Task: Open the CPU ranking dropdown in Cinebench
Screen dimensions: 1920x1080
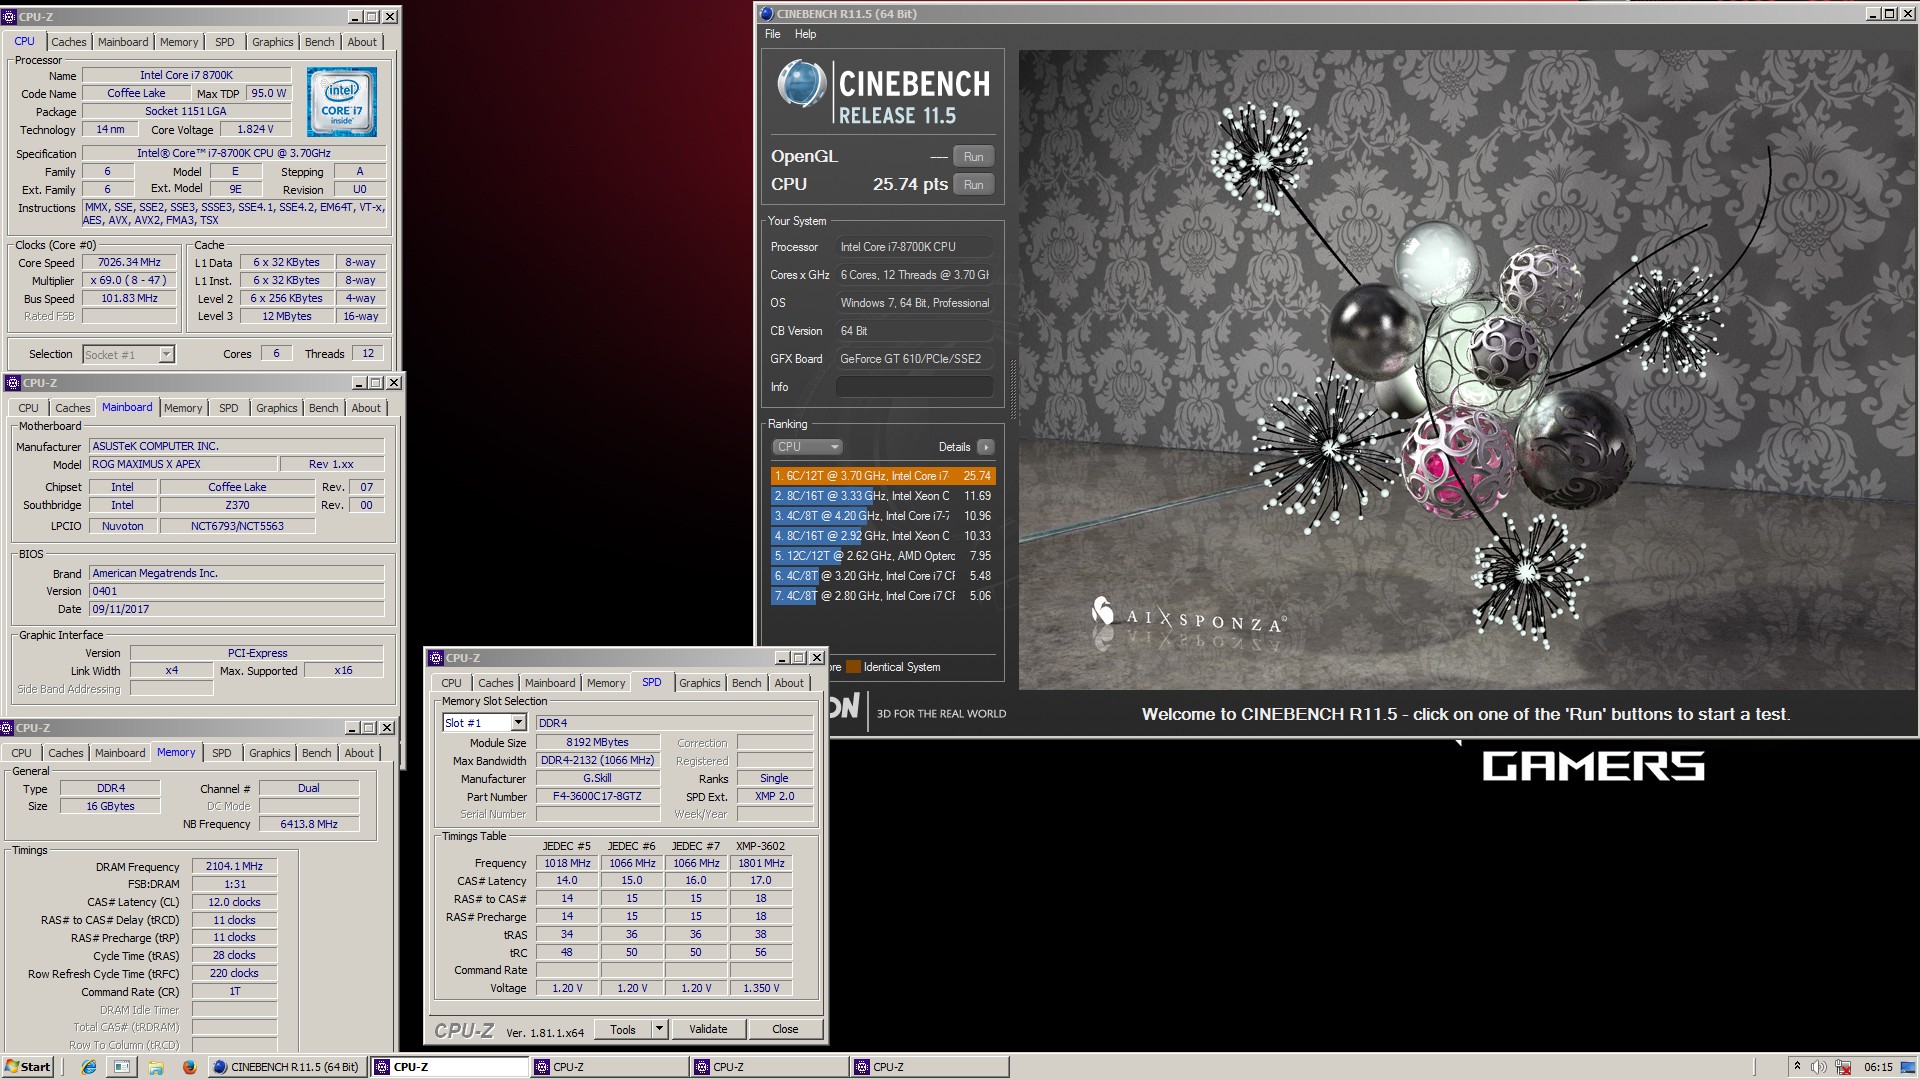Action: 806,447
